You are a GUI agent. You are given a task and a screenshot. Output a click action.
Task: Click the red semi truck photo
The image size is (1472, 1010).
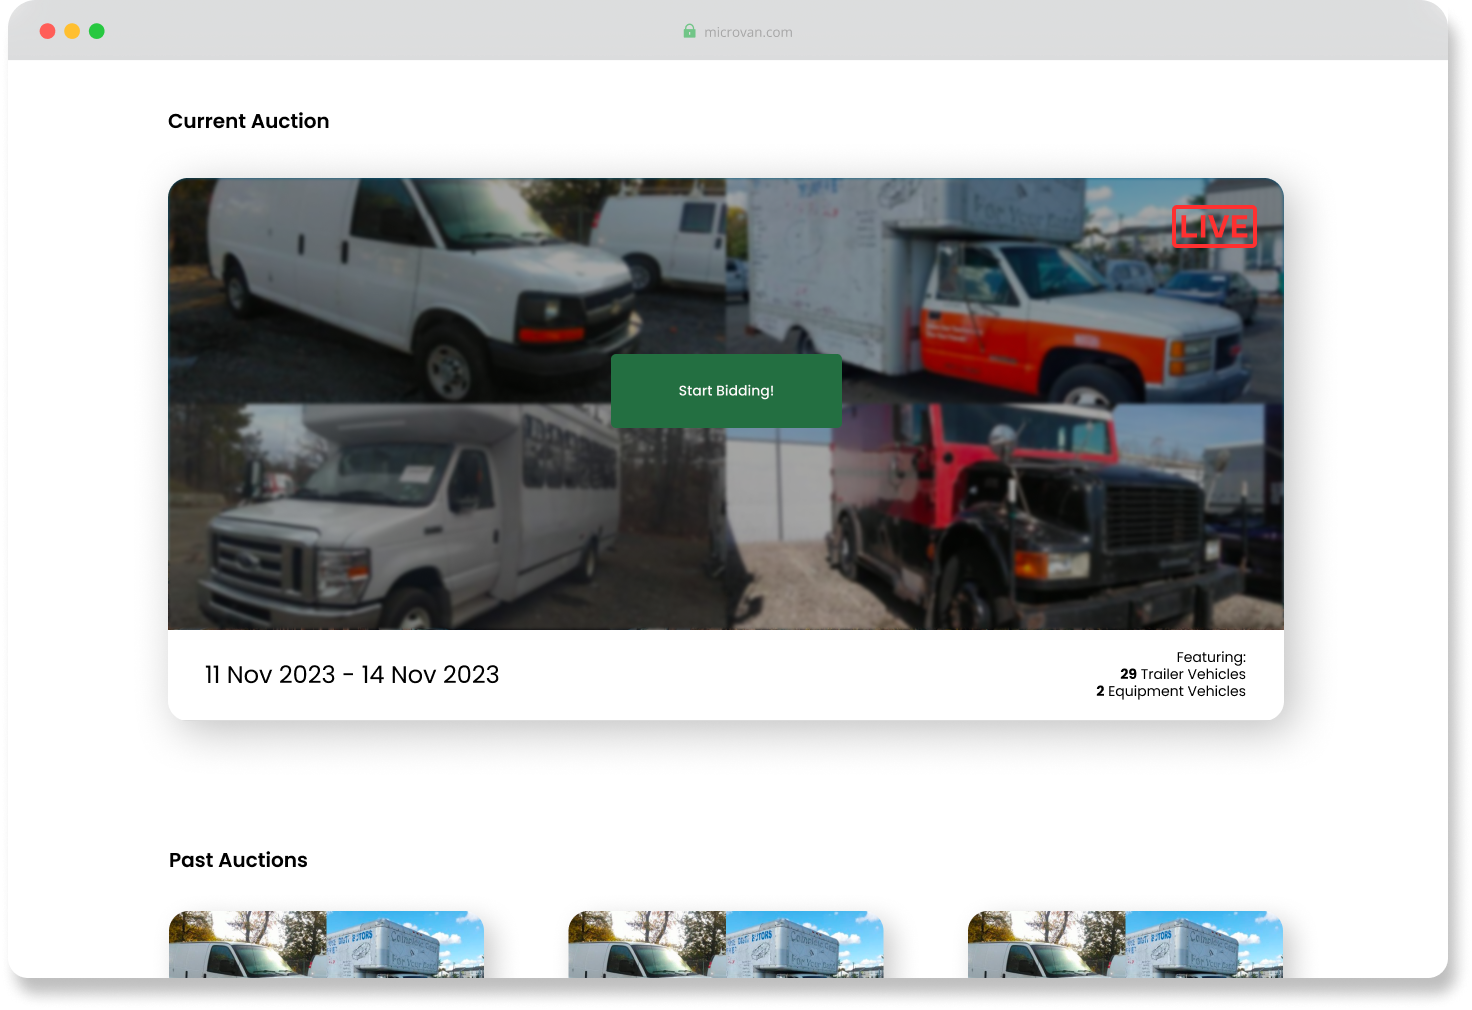(x=1005, y=517)
